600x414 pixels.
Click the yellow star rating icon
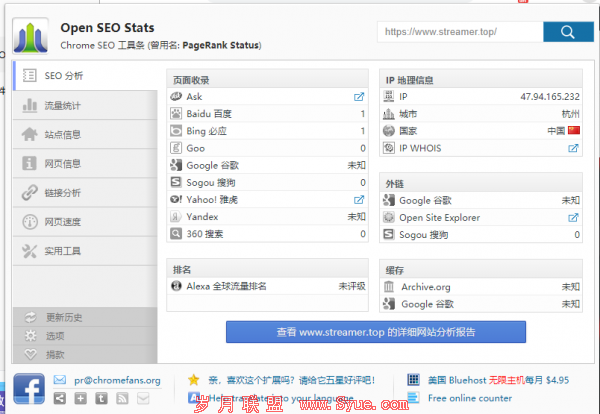coord(194,380)
